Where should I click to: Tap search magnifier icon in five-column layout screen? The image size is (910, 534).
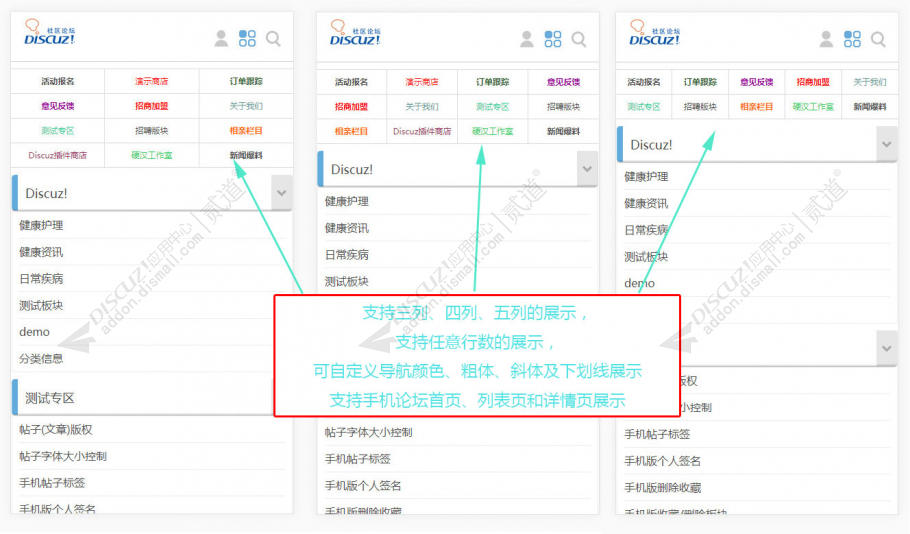(879, 39)
